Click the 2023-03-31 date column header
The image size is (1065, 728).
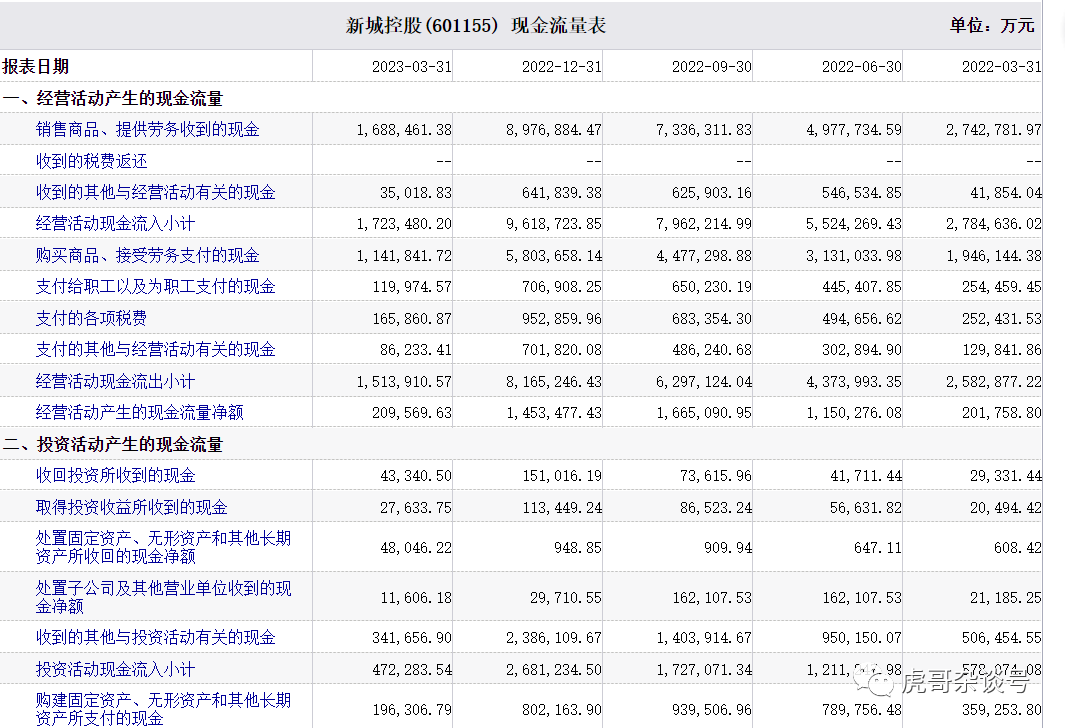tap(412, 67)
